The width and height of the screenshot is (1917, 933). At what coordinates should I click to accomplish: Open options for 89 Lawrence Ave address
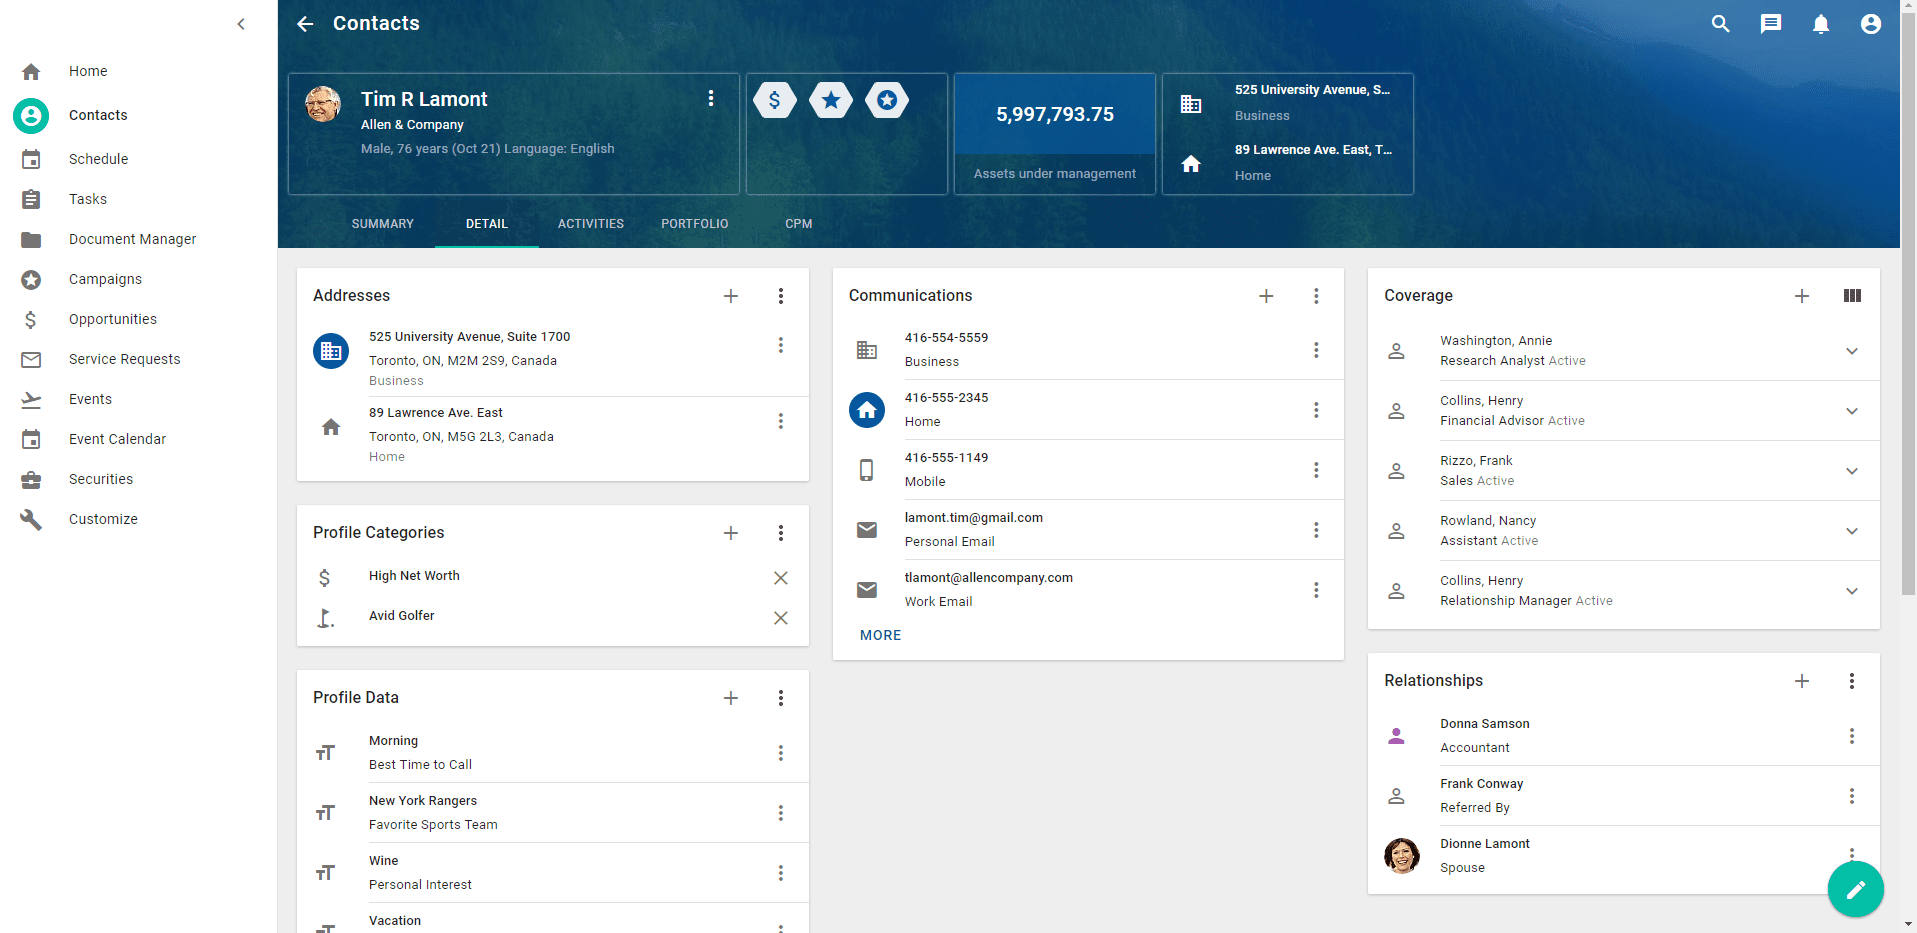click(781, 421)
